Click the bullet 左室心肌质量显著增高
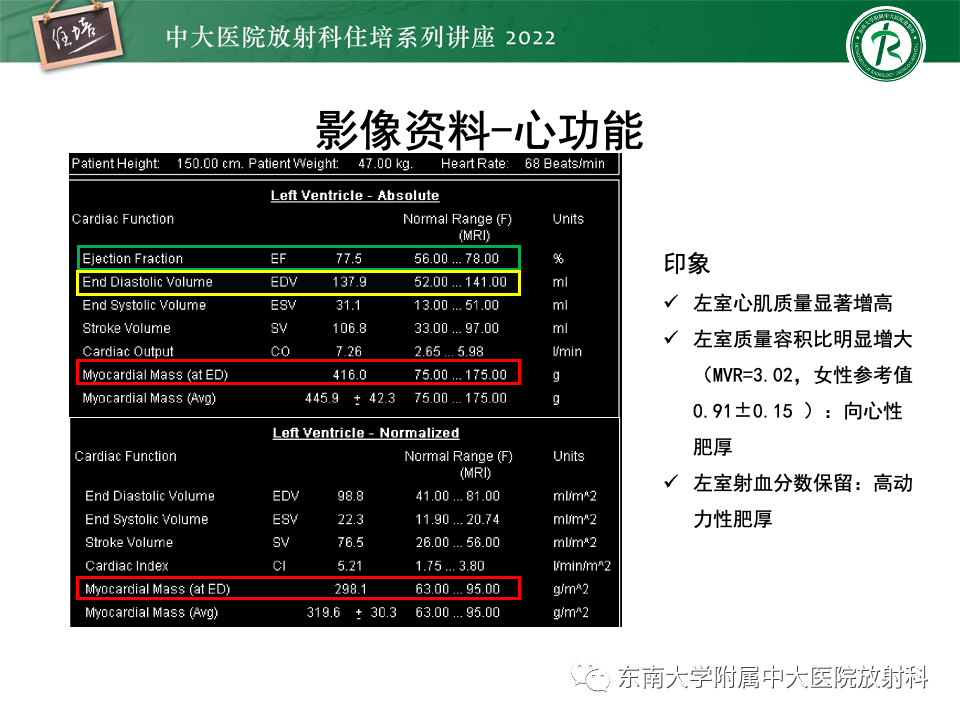This screenshot has width=960, height=720. click(x=792, y=303)
